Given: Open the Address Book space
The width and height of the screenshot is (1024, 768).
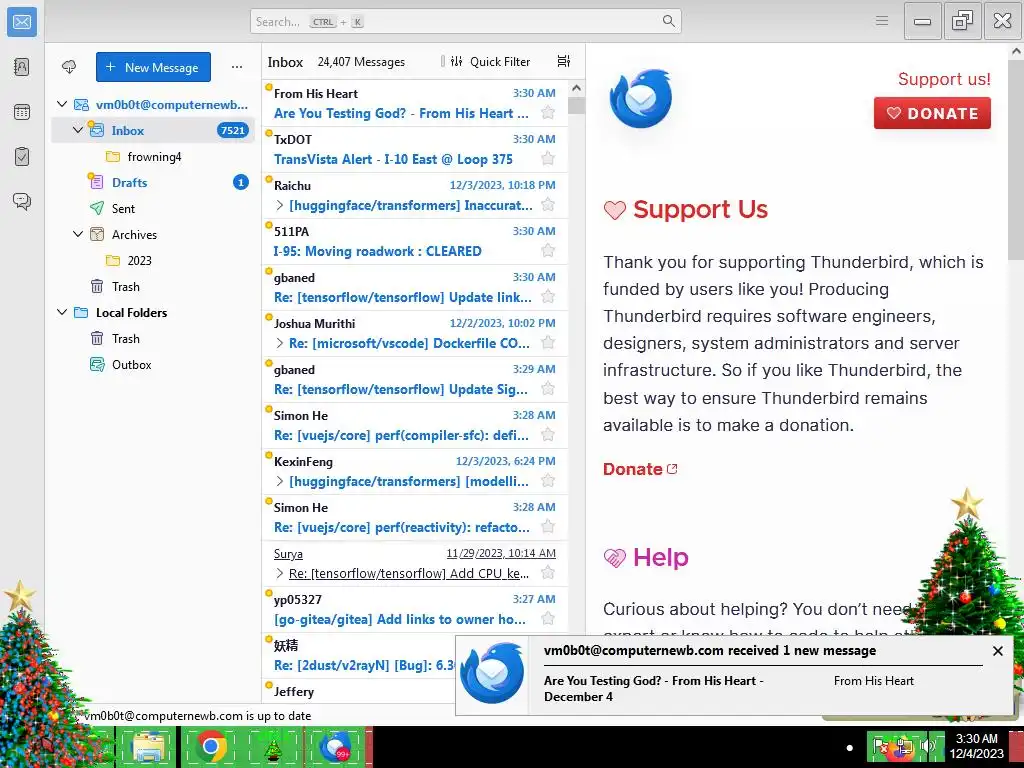Looking at the screenshot, I should click(22, 67).
